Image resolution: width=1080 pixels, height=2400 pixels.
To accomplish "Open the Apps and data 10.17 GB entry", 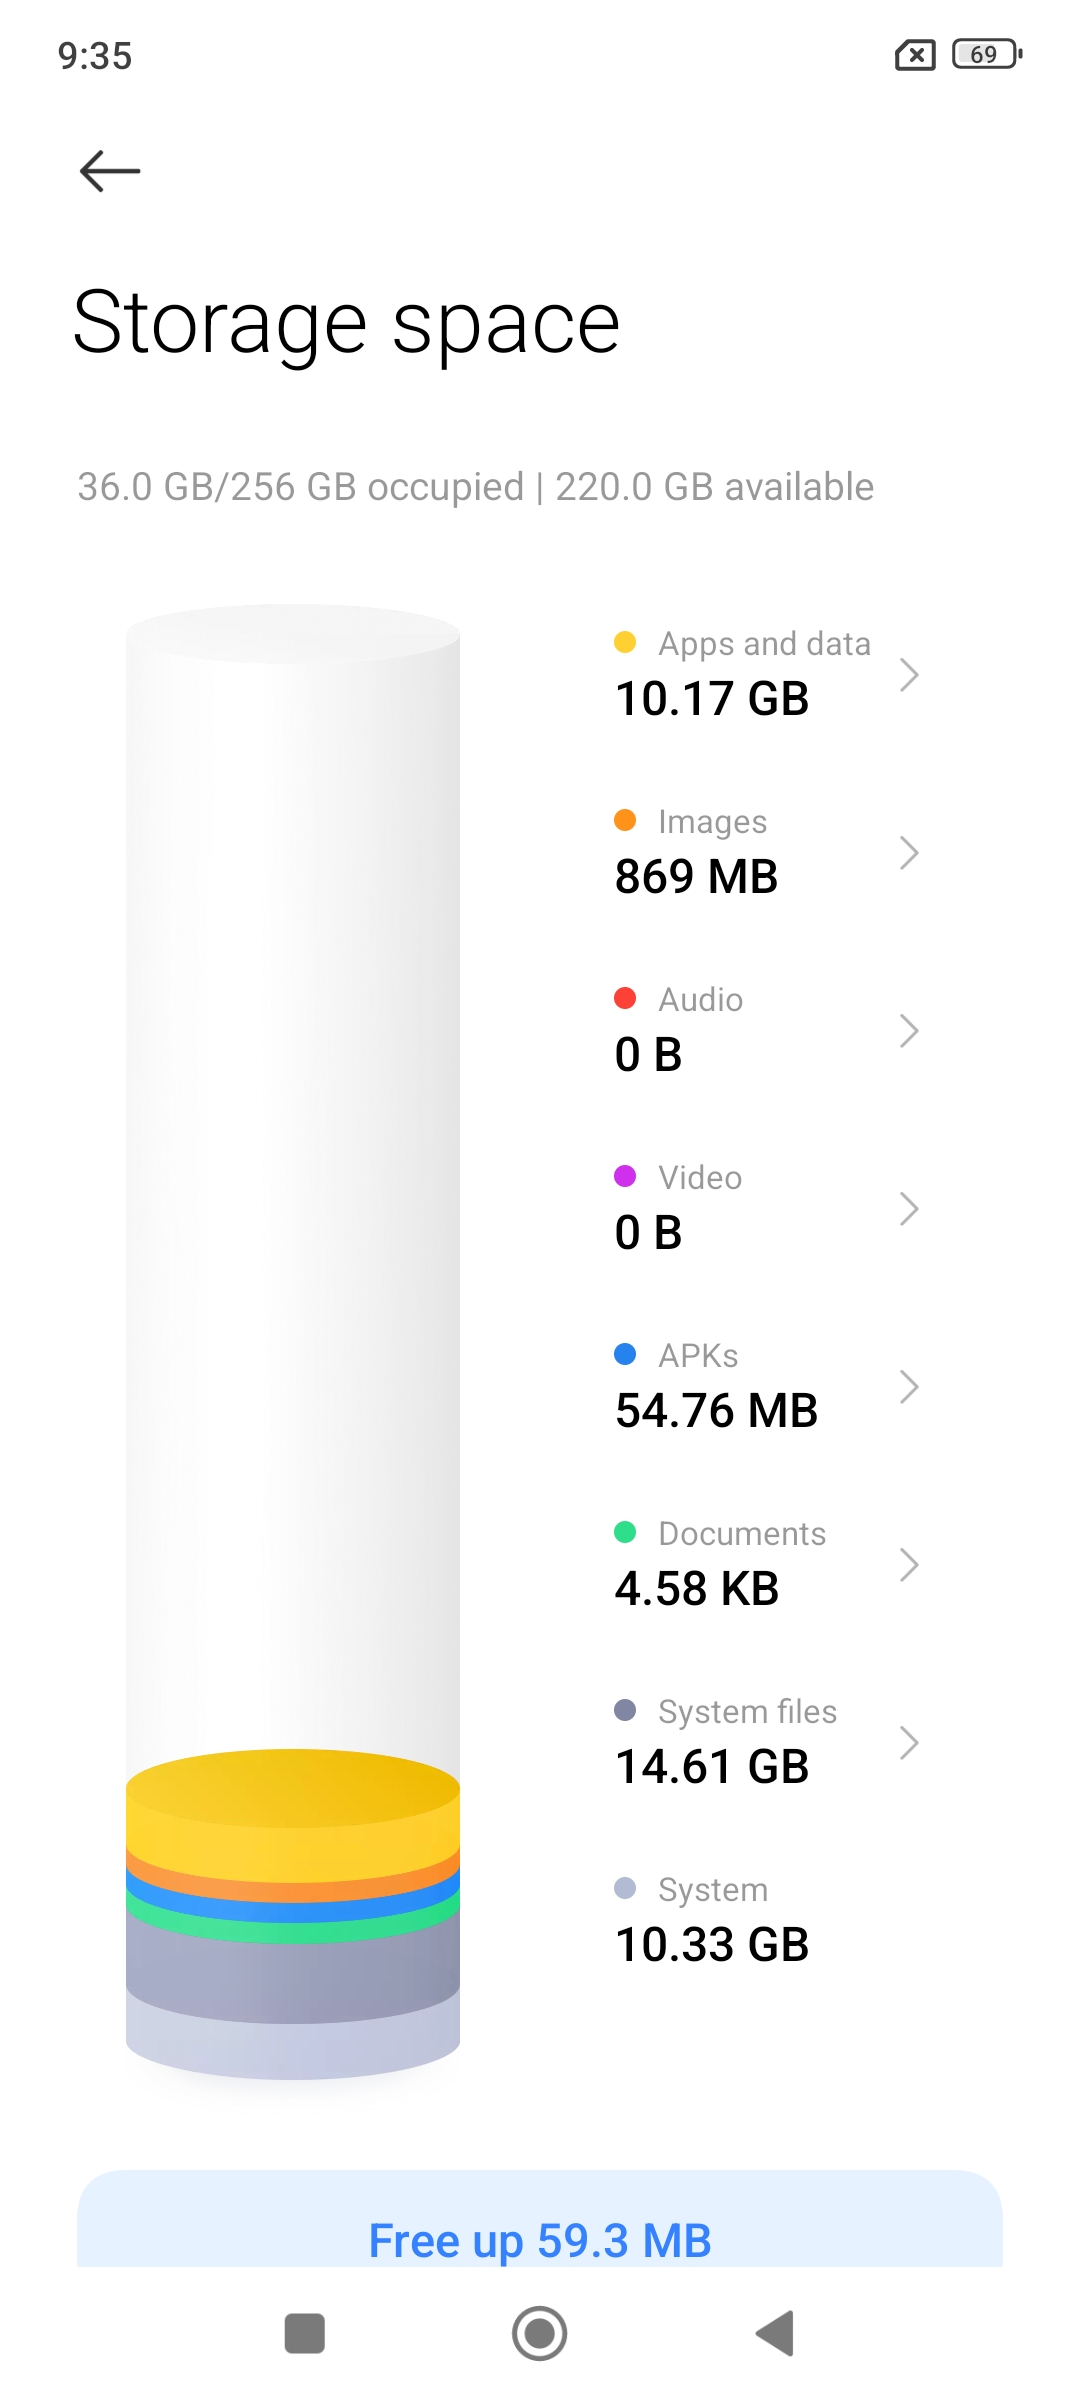I will click(x=712, y=698).
